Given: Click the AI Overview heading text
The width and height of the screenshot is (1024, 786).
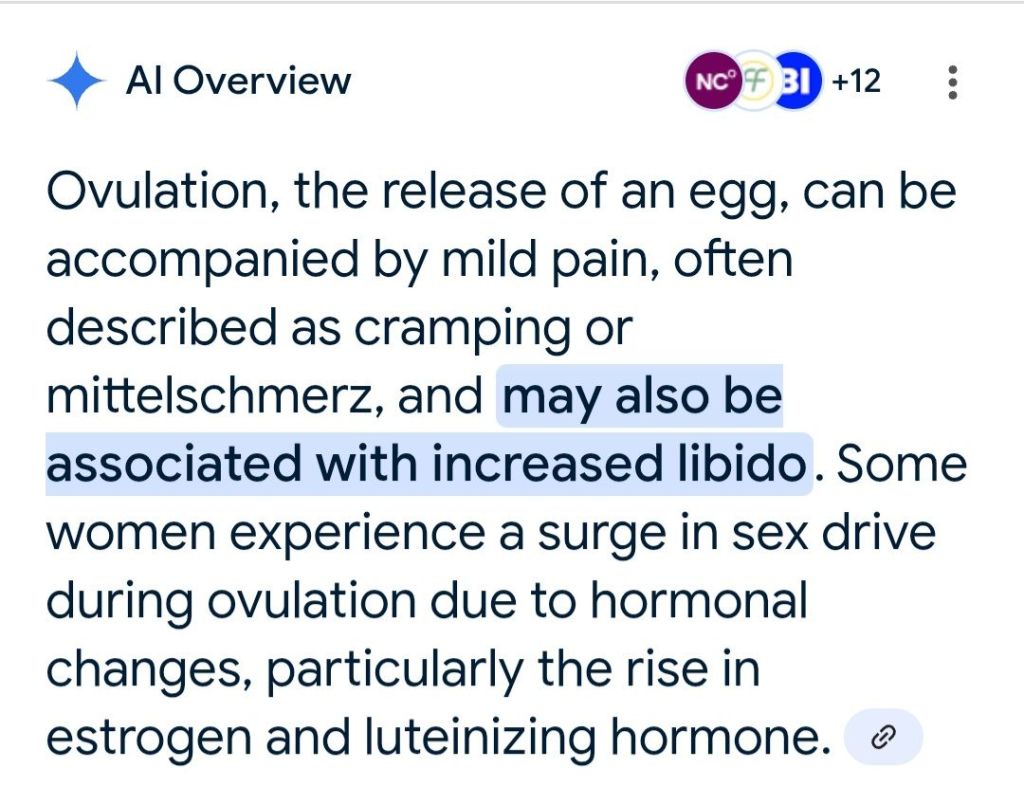Looking at the screenshot, I should [x=238, y=81].
